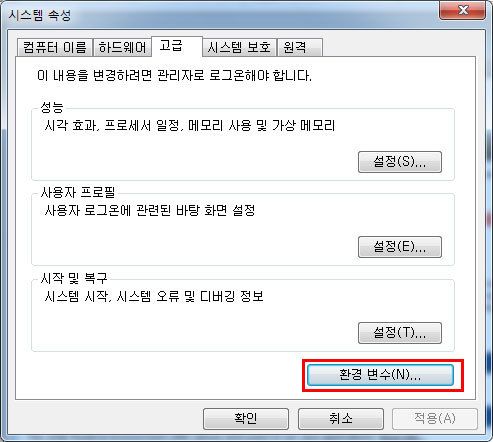Click the 사용자 프로필 group label

[78, 192]
